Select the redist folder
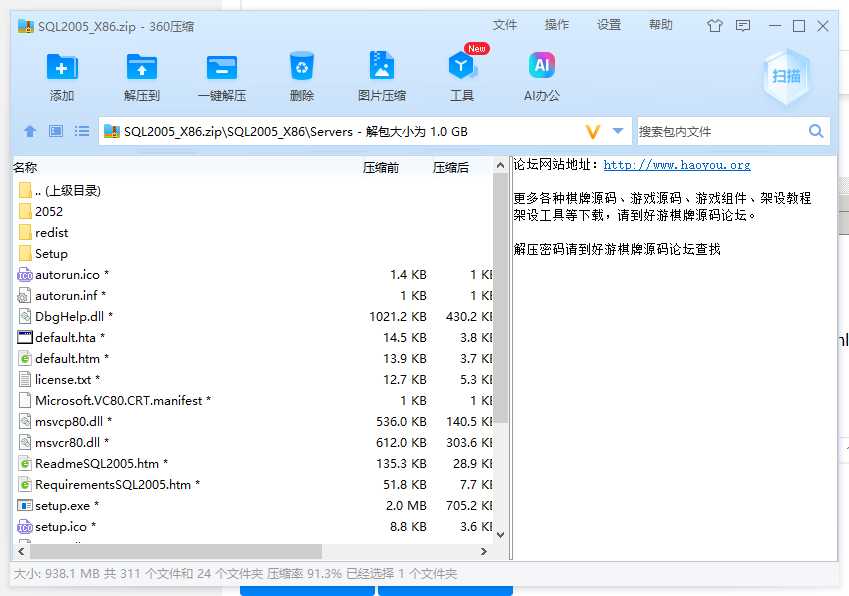Image resolution: width=849 pixels, height=596 pixels. tap(253, 233)
